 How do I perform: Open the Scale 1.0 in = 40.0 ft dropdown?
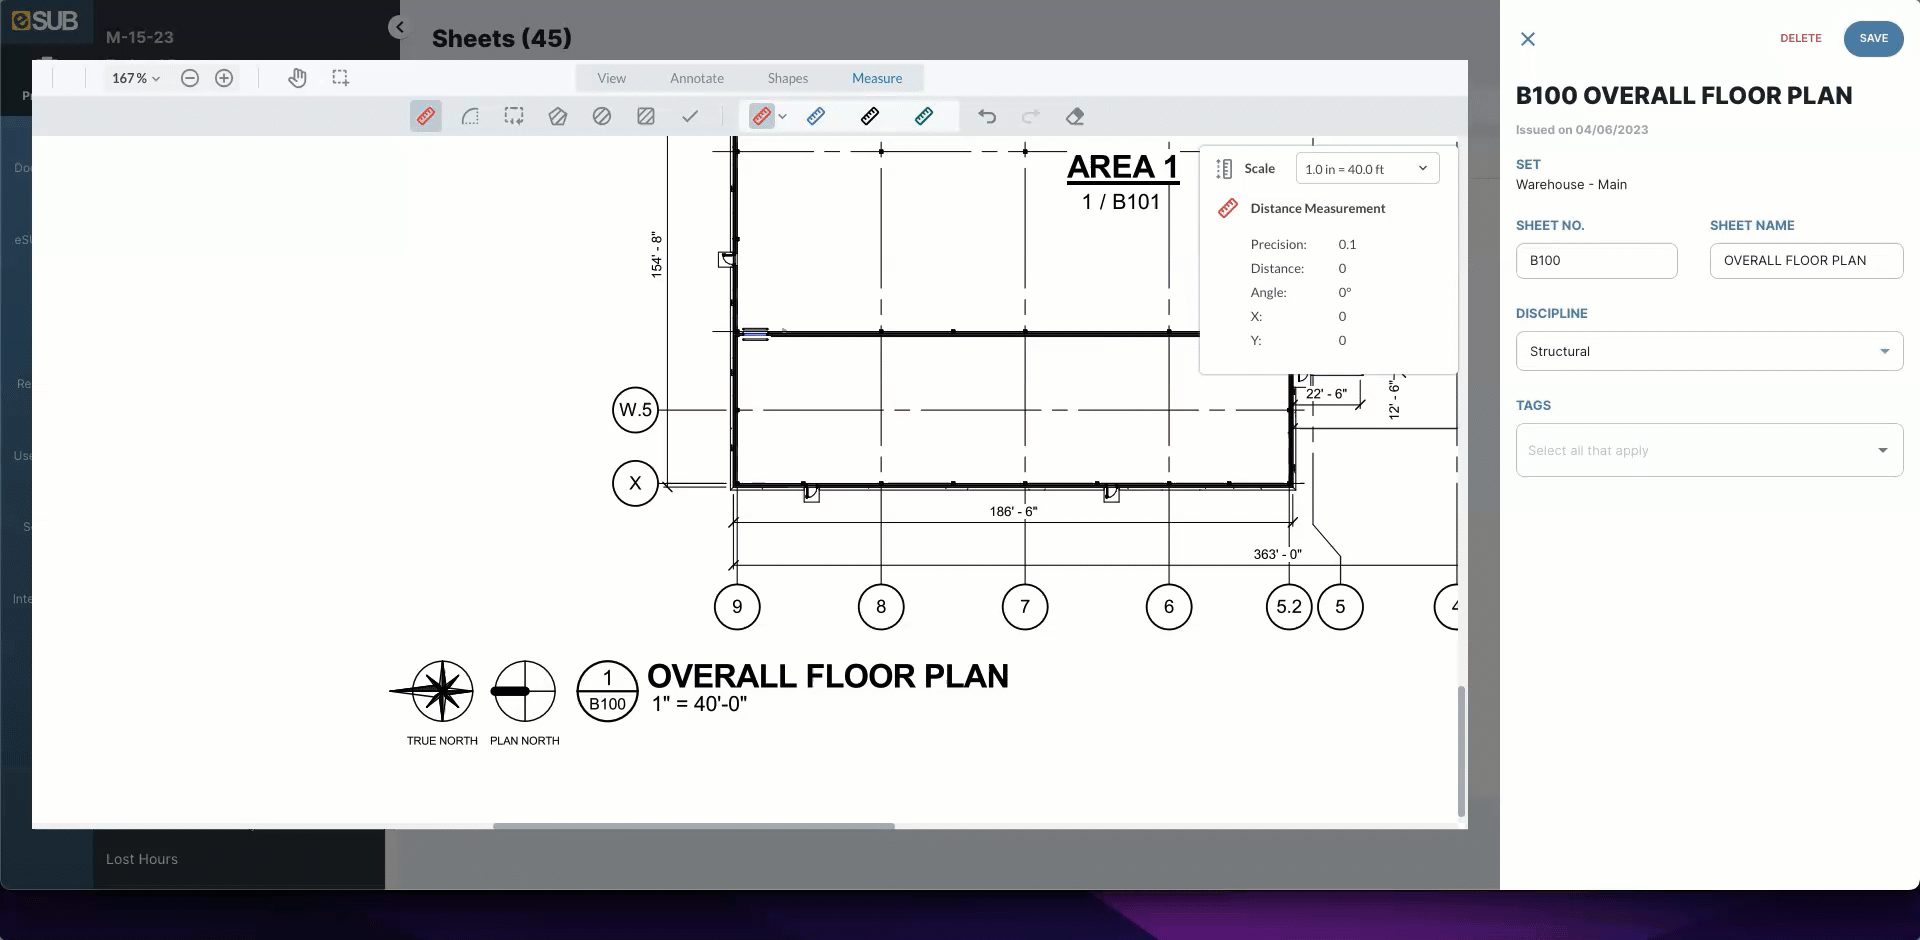[x=1367, y=169]
